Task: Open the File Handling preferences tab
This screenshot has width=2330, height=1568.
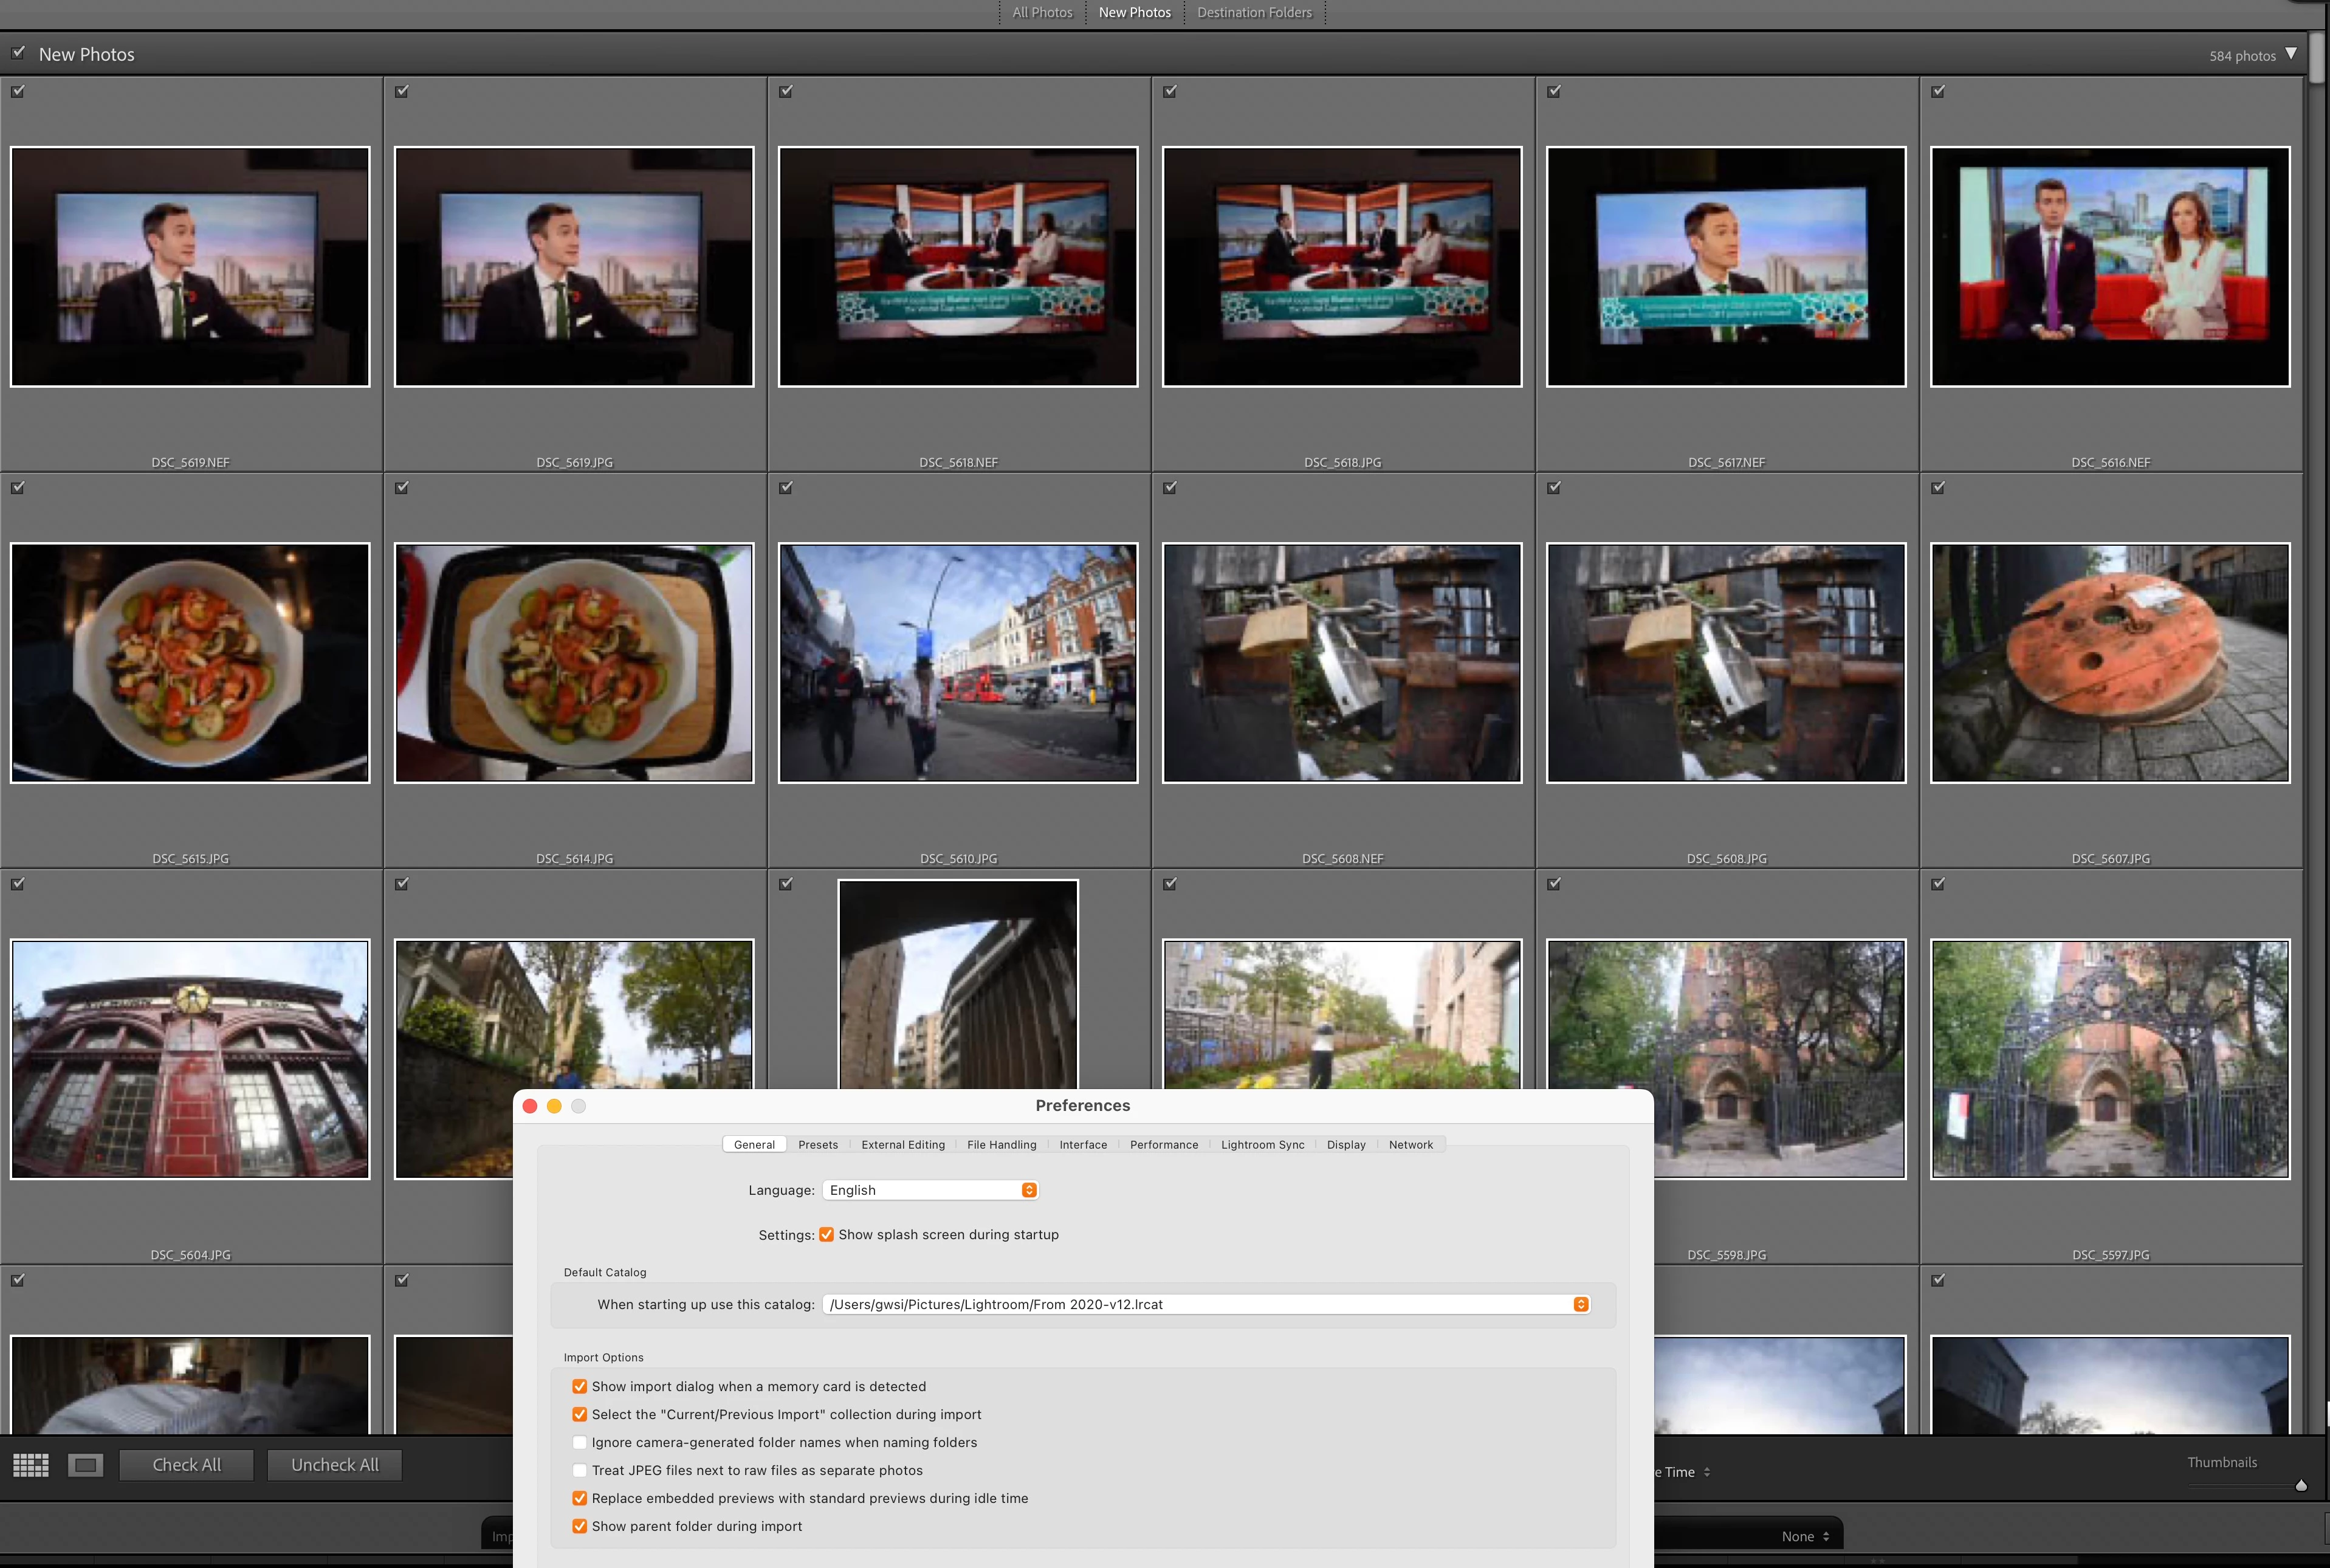Action: coord(1001,1144)
